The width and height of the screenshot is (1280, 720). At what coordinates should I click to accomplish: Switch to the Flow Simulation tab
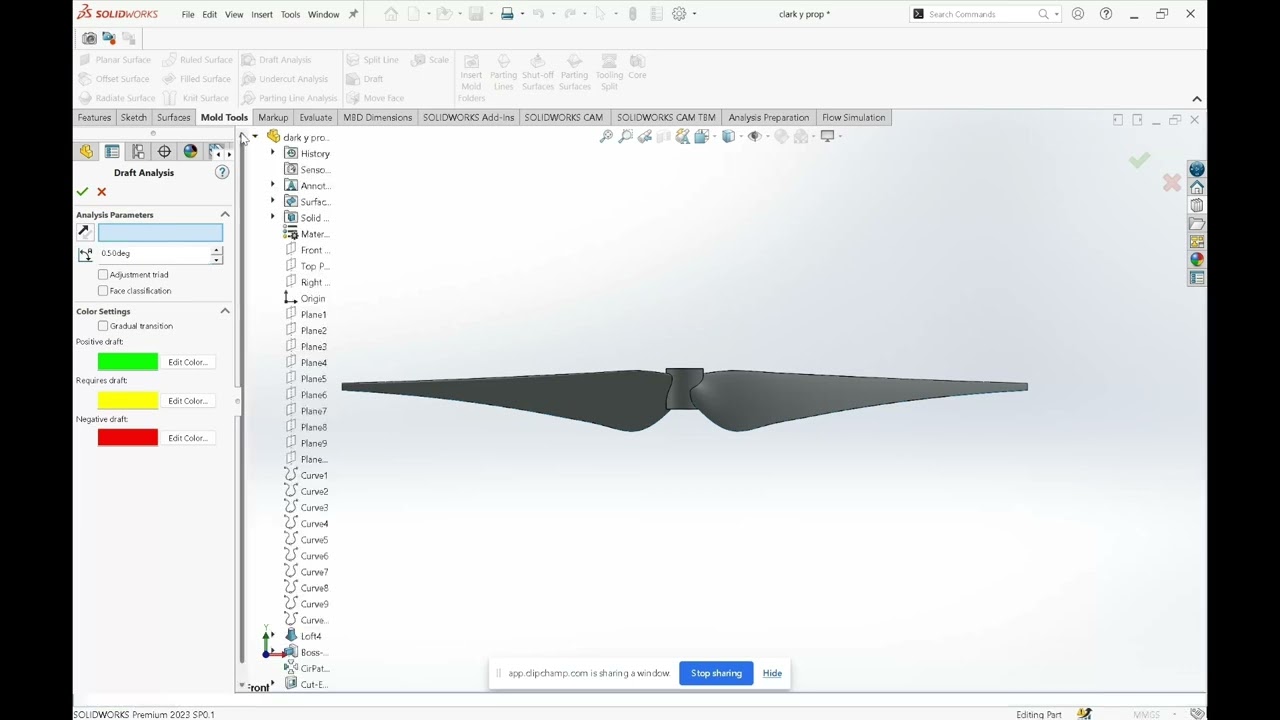(853, 117)
